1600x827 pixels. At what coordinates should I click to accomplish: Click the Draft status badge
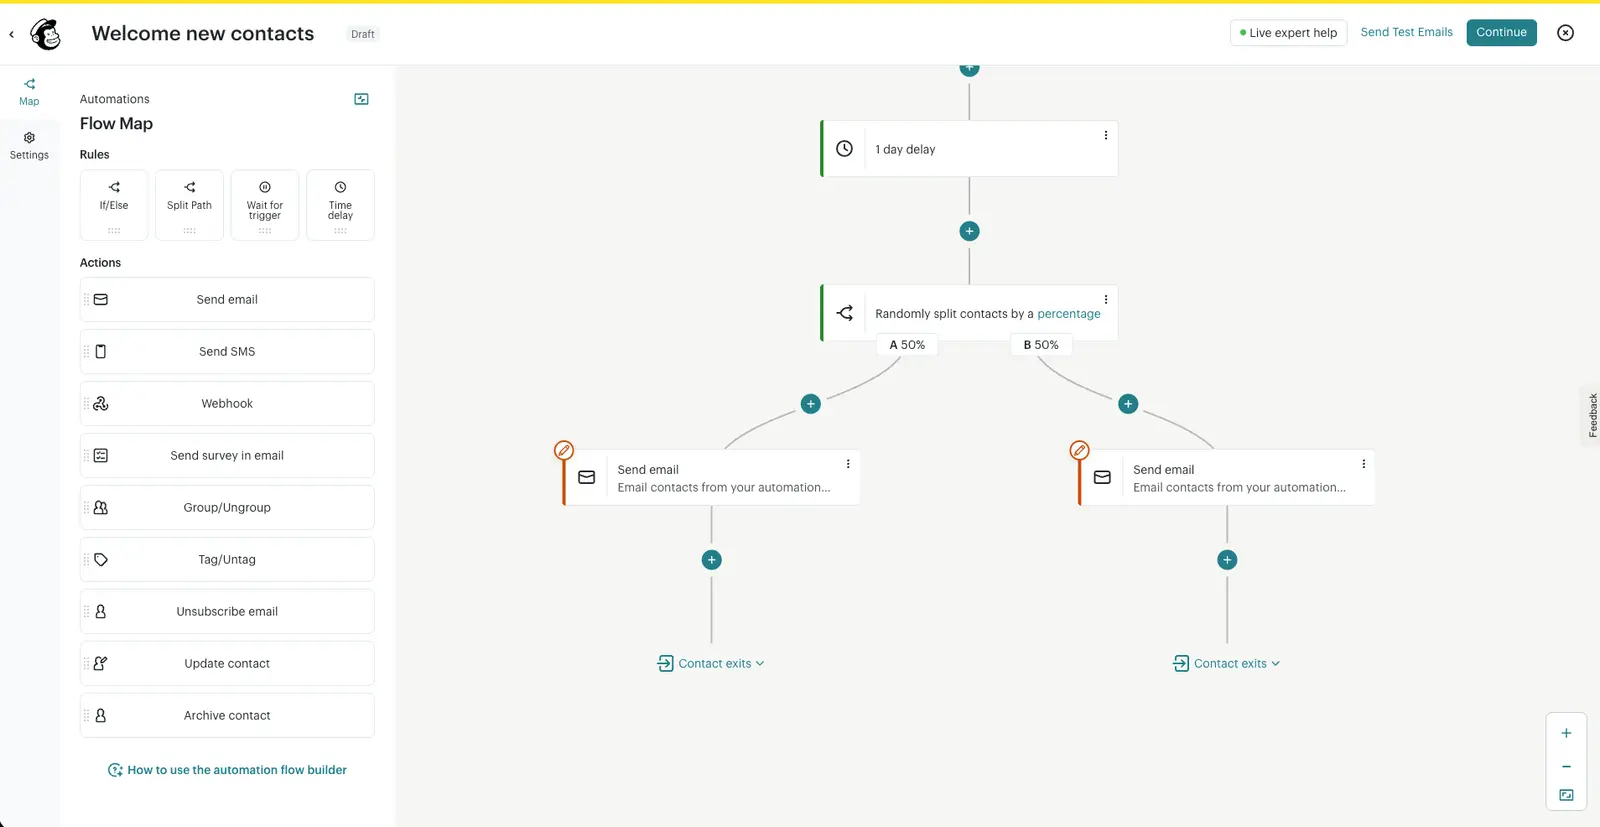pos(362,34)
